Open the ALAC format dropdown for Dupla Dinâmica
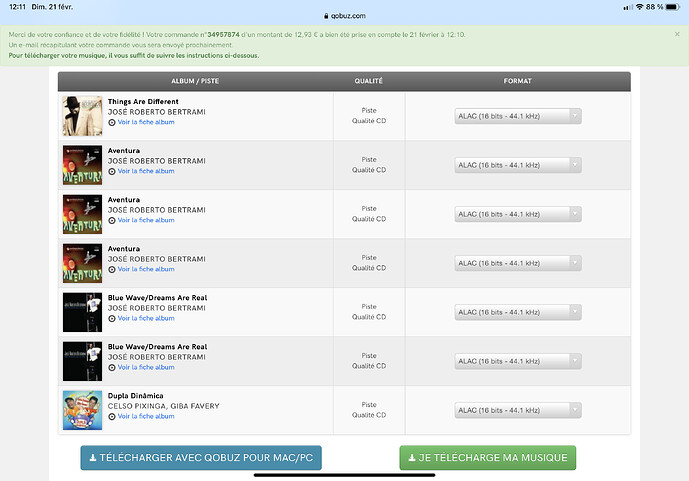Viewport: 689px width, 481px height. 518,410
